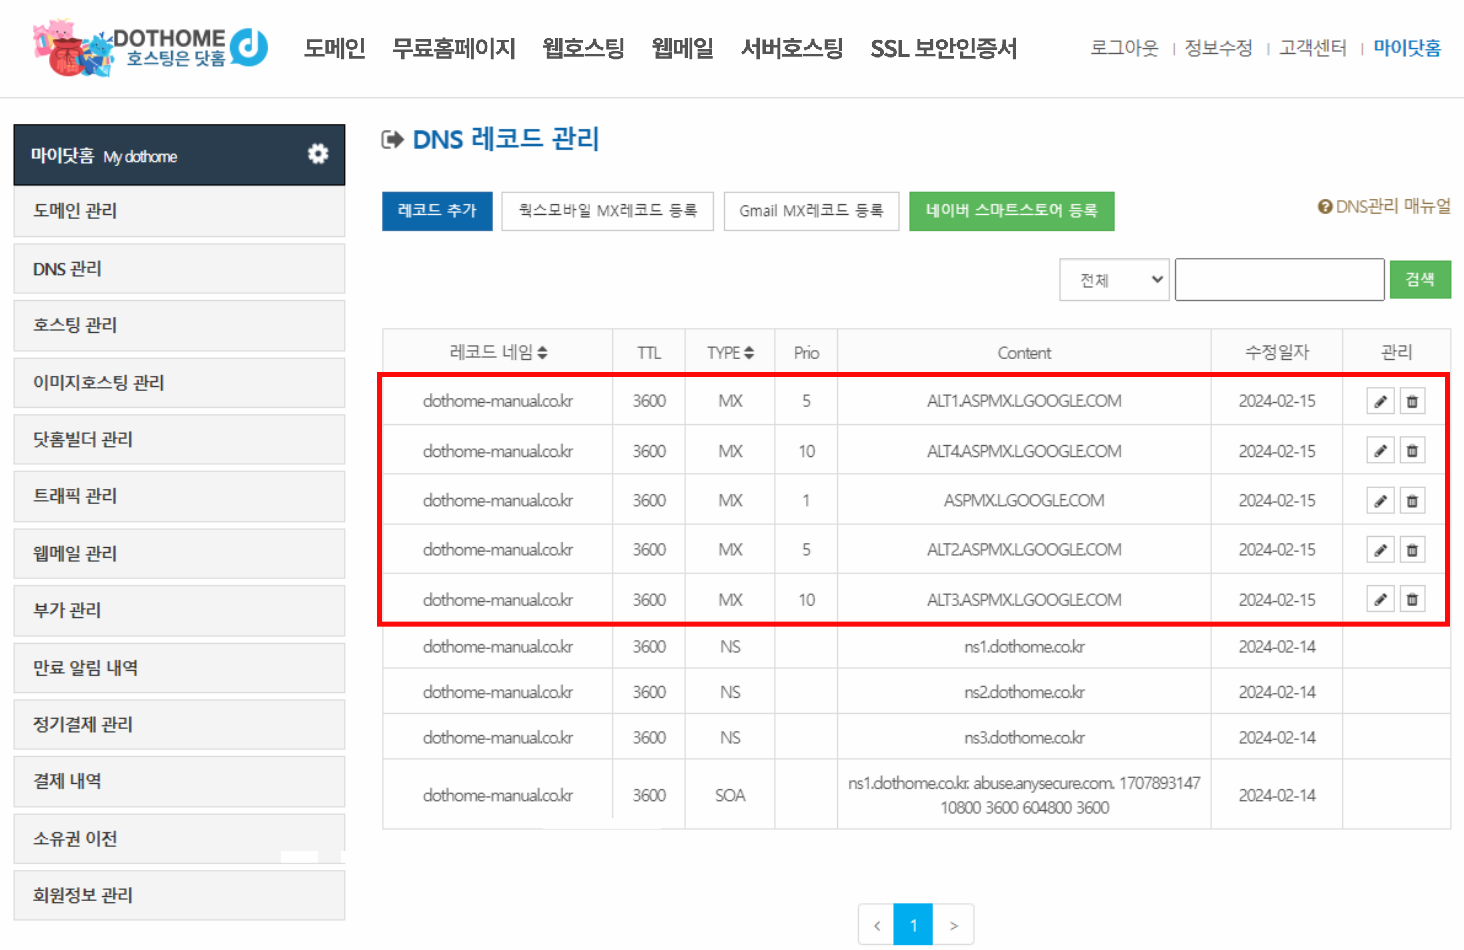Delete the ASPMX.L.GOOGLE.COM priority 1 record
This screenshot has width=1464, height=950.
pyautogui.click(x=1412, y=501)
